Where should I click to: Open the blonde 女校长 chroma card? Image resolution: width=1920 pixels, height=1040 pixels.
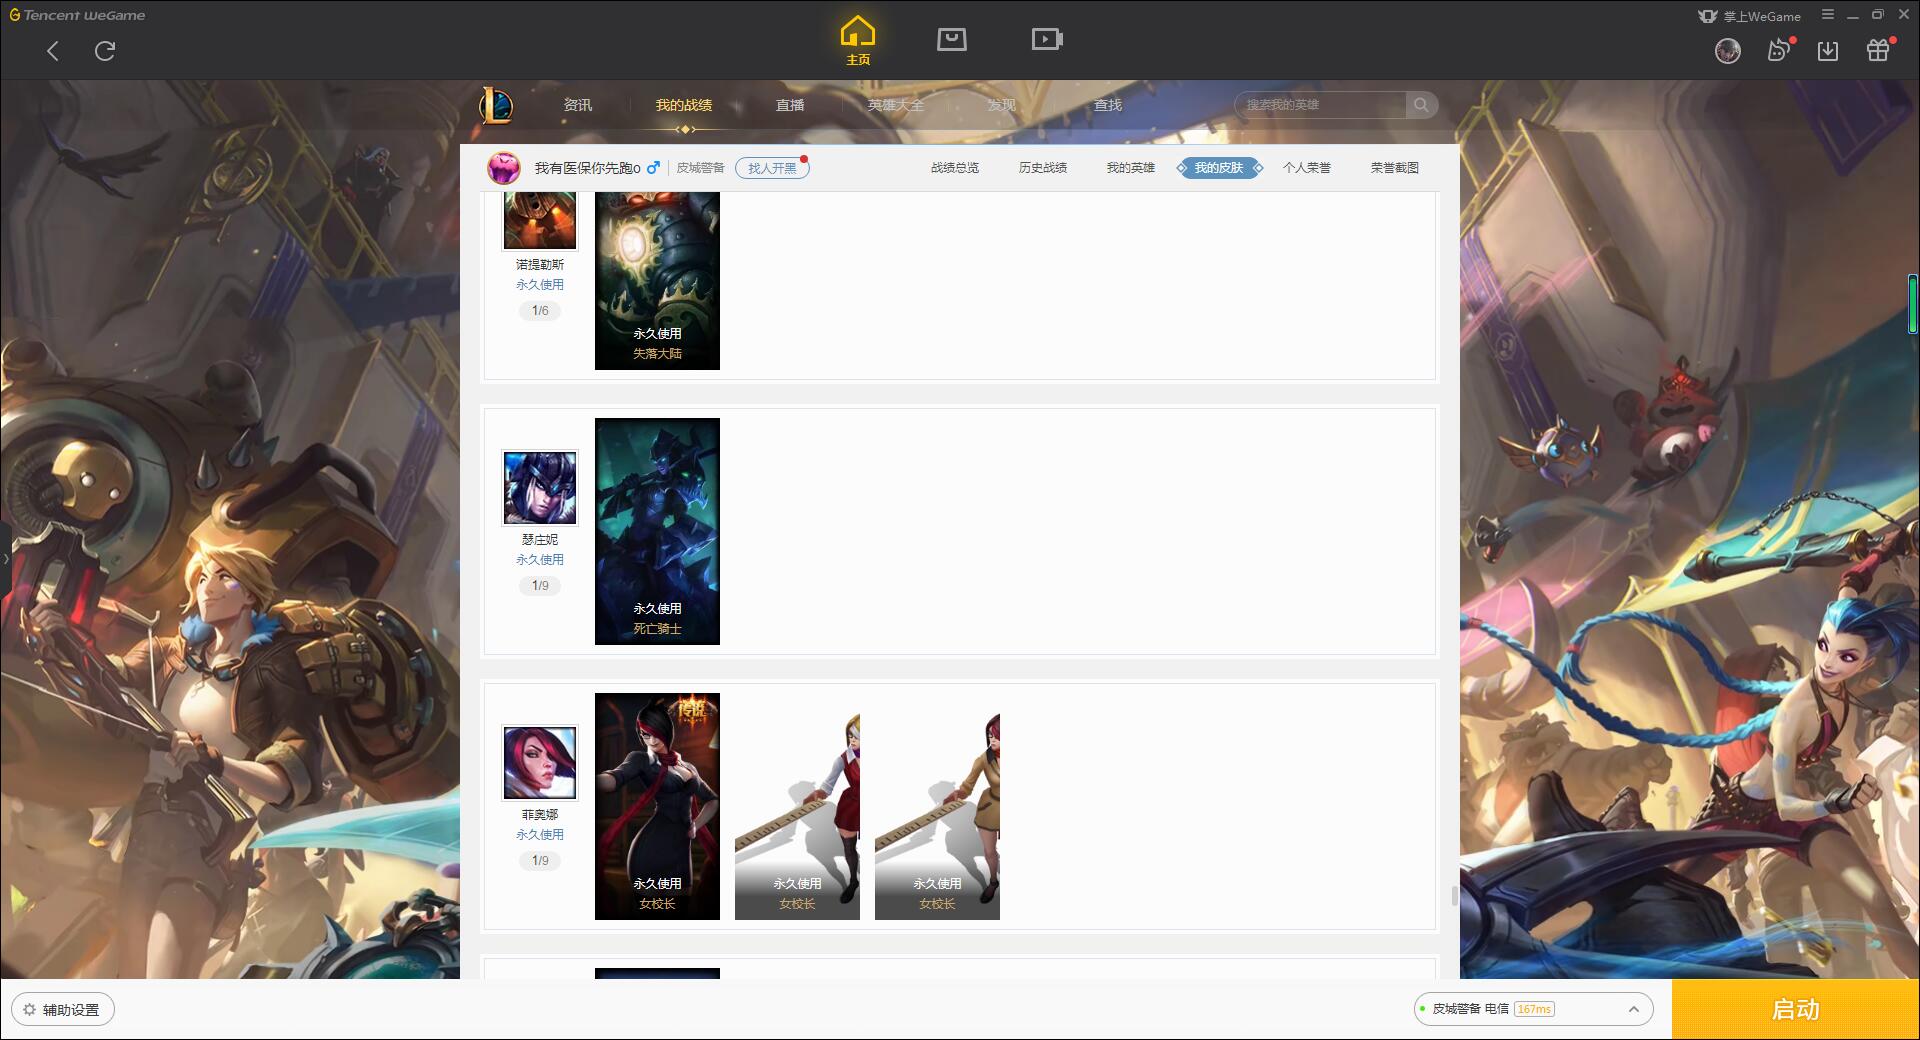[797, 806]
